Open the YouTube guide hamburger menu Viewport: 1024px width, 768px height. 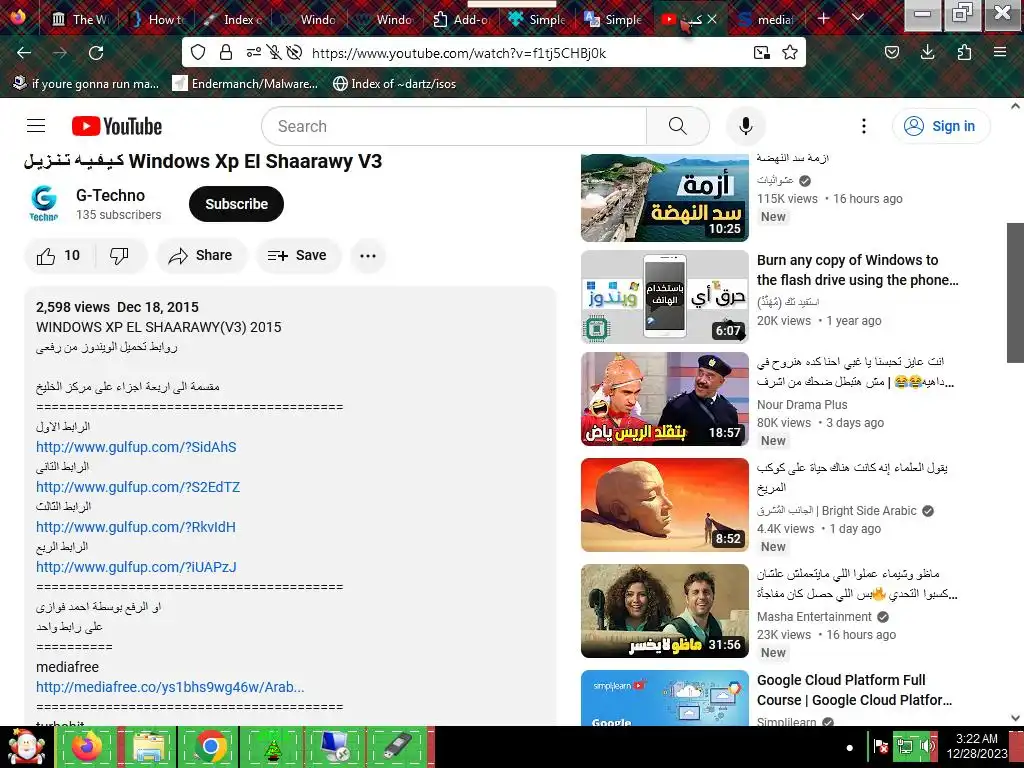pos(36,126)
